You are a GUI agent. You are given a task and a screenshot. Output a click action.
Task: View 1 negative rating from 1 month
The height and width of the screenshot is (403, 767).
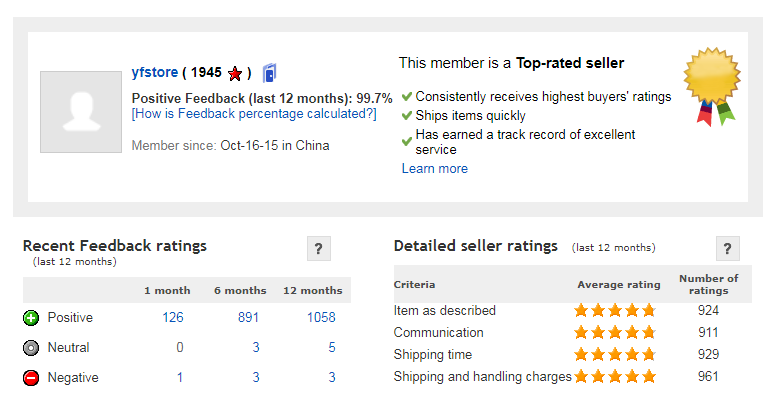(180, 377)
